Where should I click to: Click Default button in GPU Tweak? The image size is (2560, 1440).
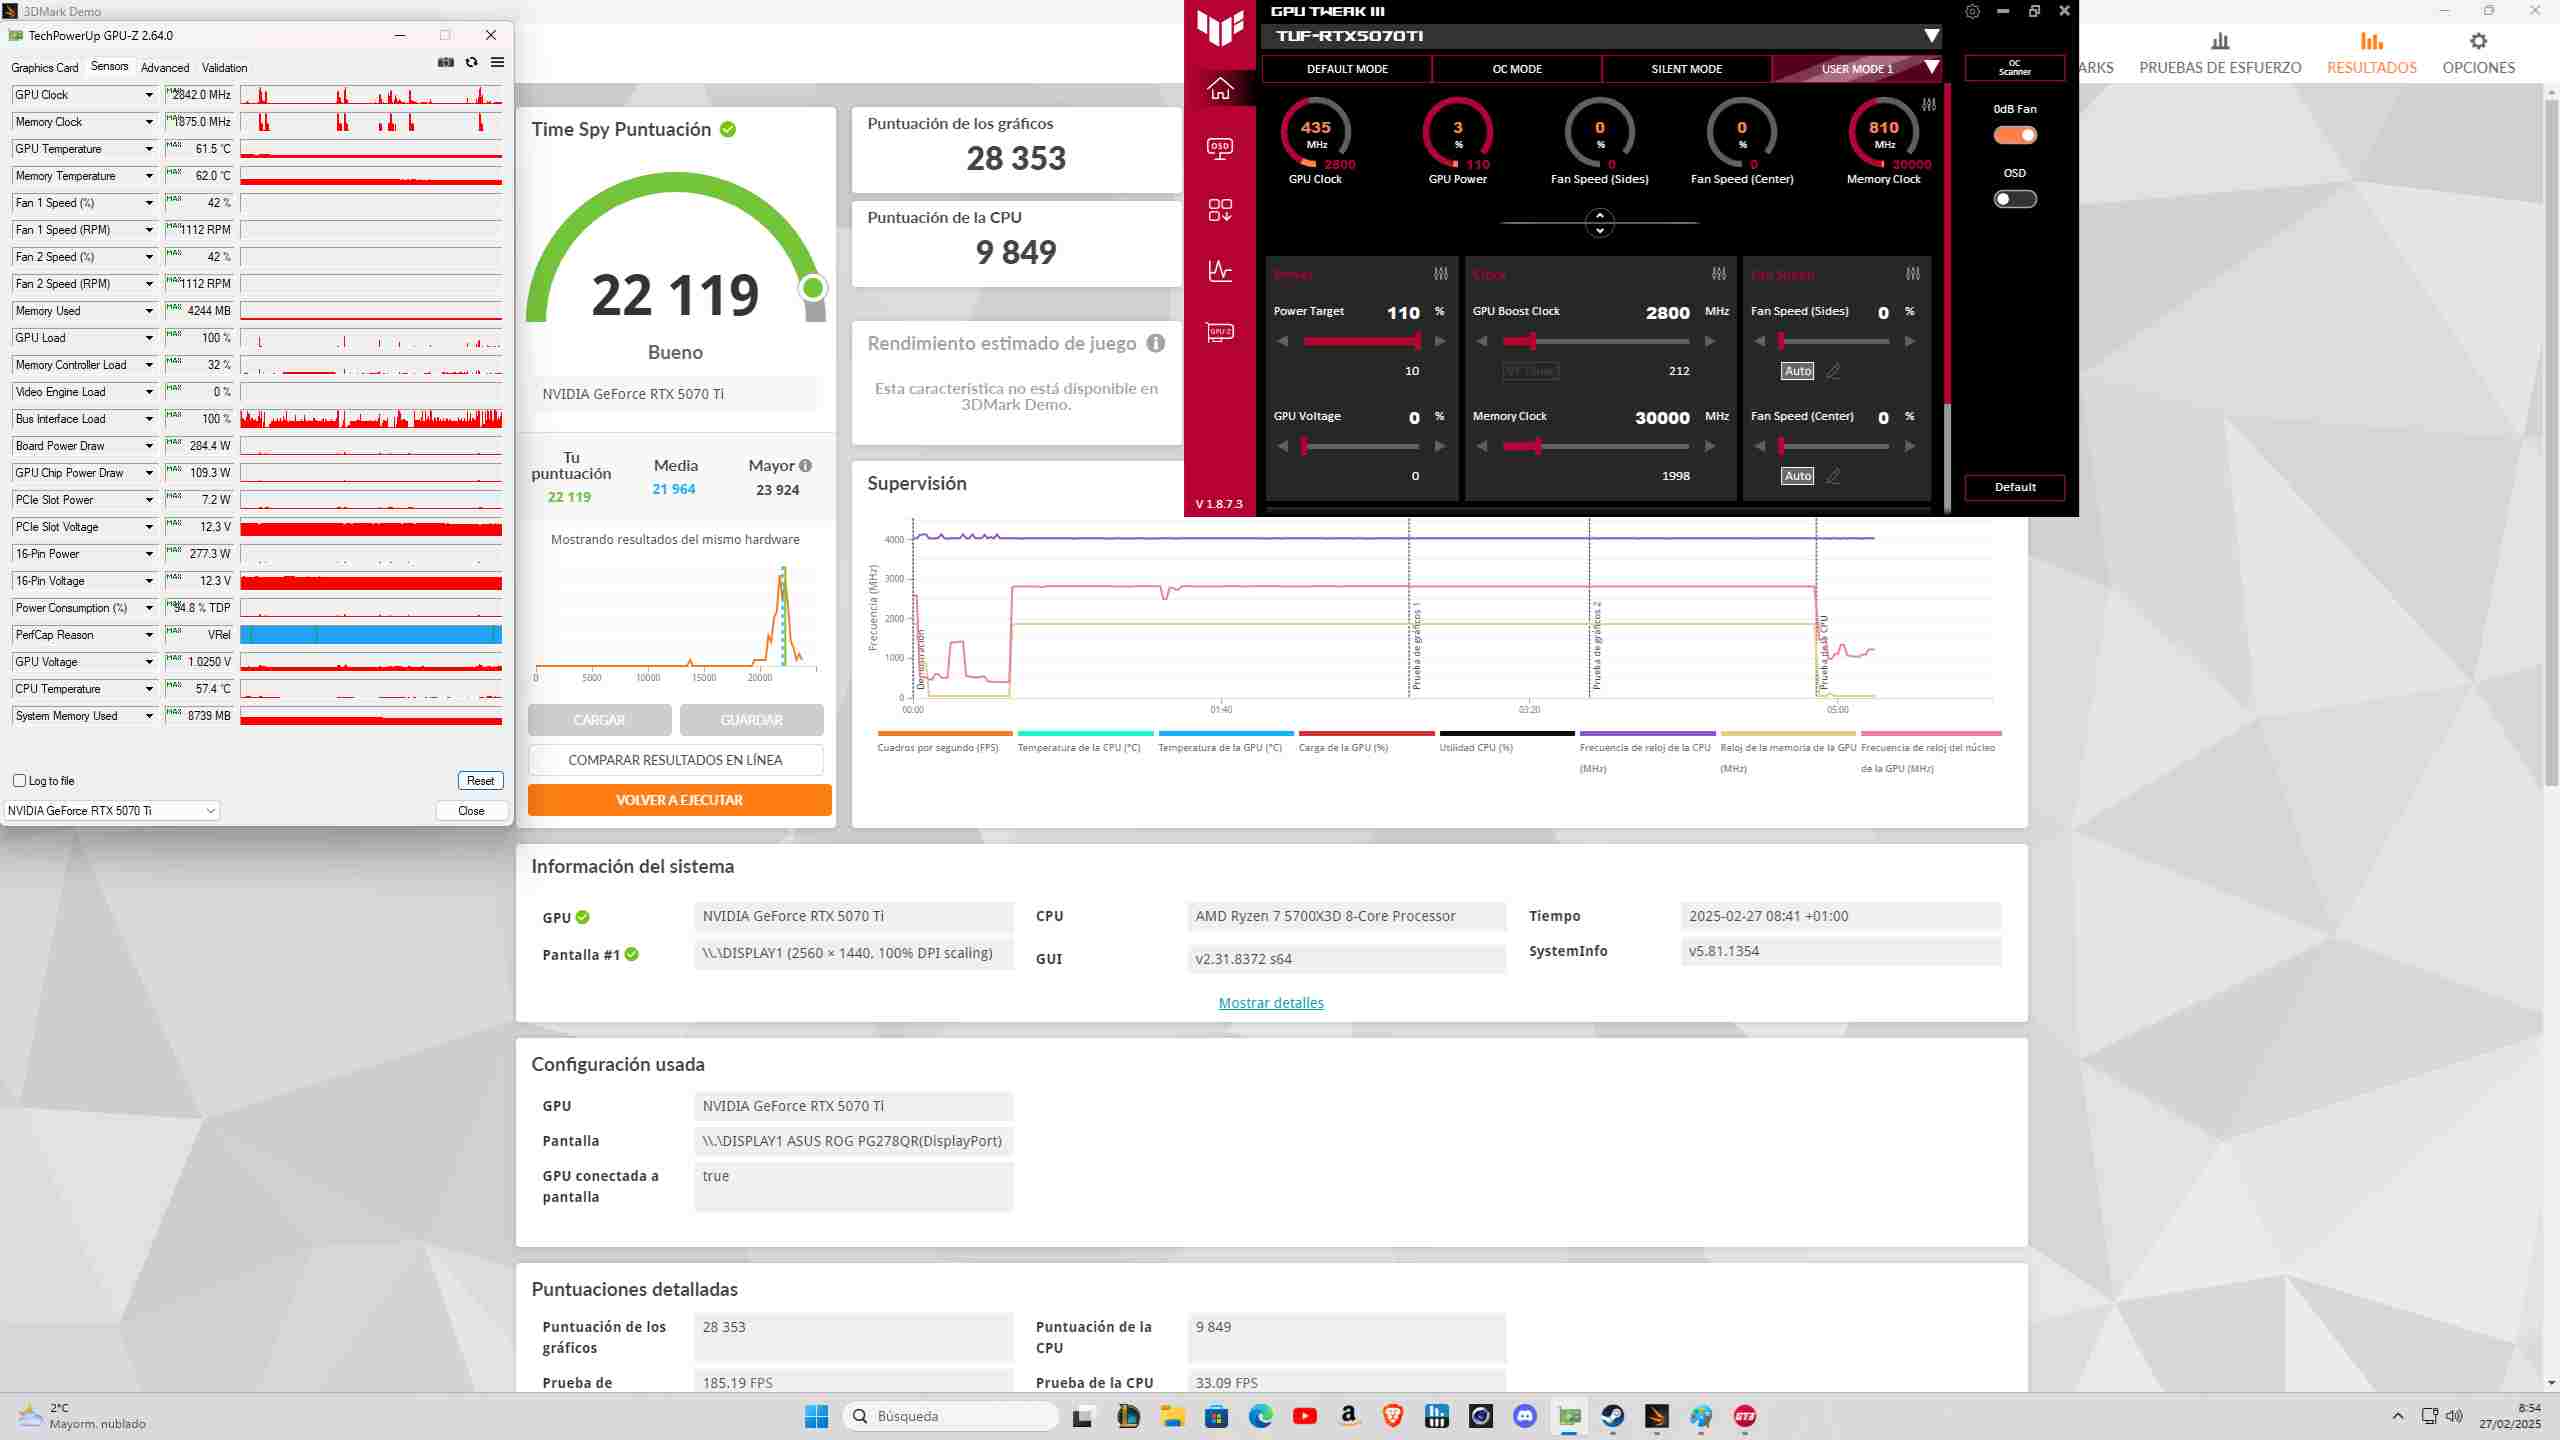coord(2015,487)
